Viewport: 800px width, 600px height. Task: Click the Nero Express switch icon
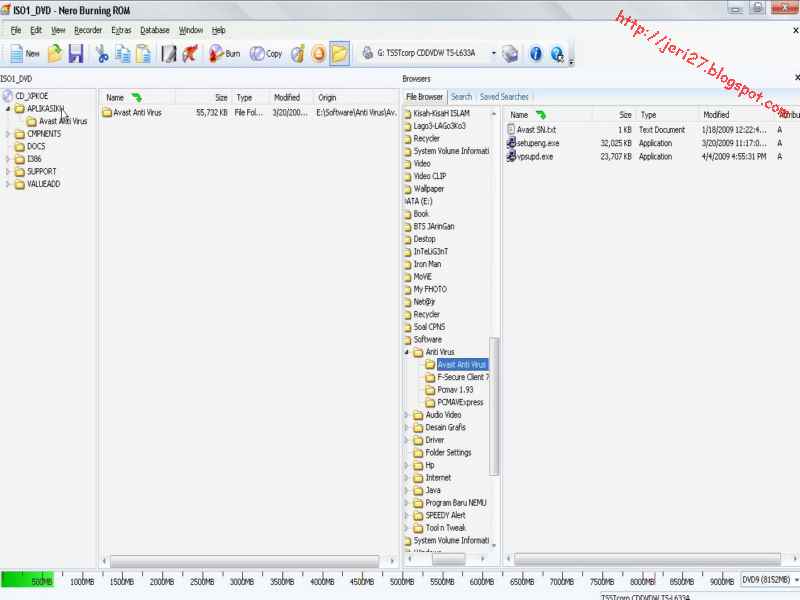coord(190,53)
